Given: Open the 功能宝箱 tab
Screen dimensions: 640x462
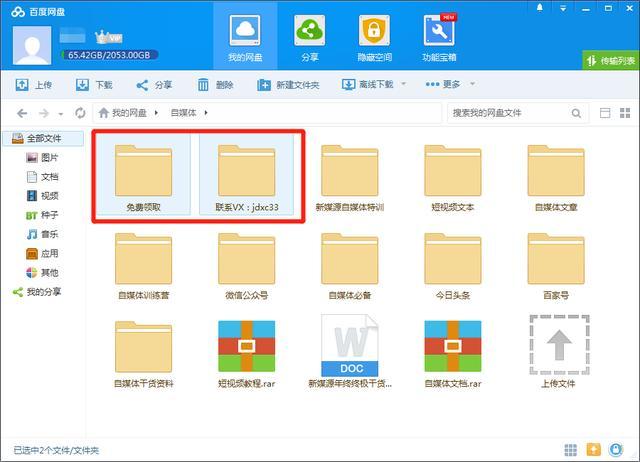Looking at the screenshot, I should coord(439,38).
